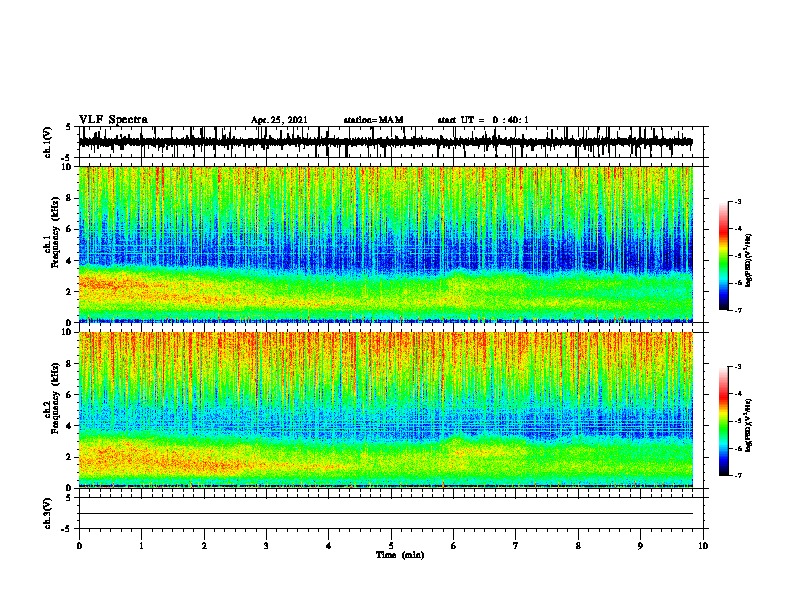Click the "10" kHz tick on ch.1 spectrogram

click(x=69, y=167)
